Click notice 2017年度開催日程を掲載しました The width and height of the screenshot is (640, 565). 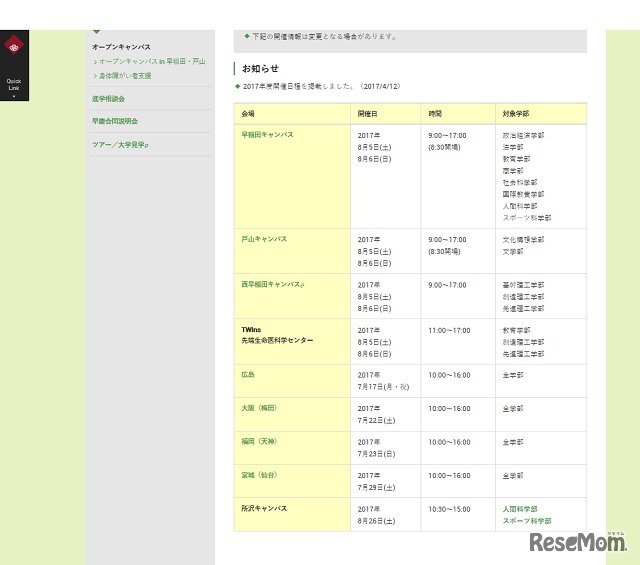tap(322, 86)
